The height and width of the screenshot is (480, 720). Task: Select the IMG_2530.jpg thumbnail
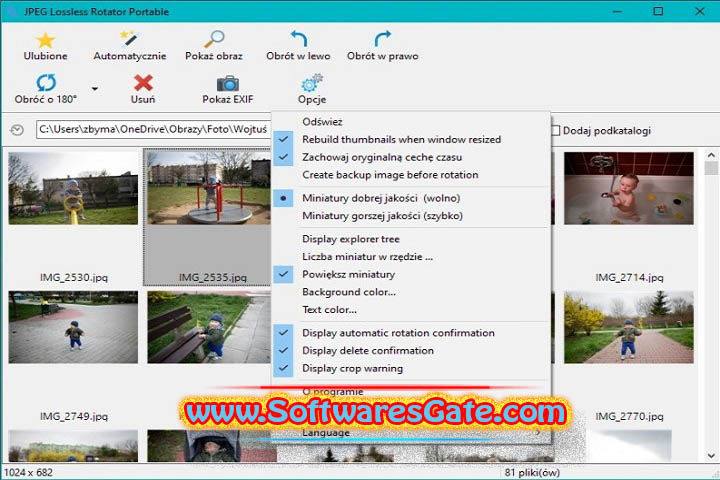click(x=73, y=188)
